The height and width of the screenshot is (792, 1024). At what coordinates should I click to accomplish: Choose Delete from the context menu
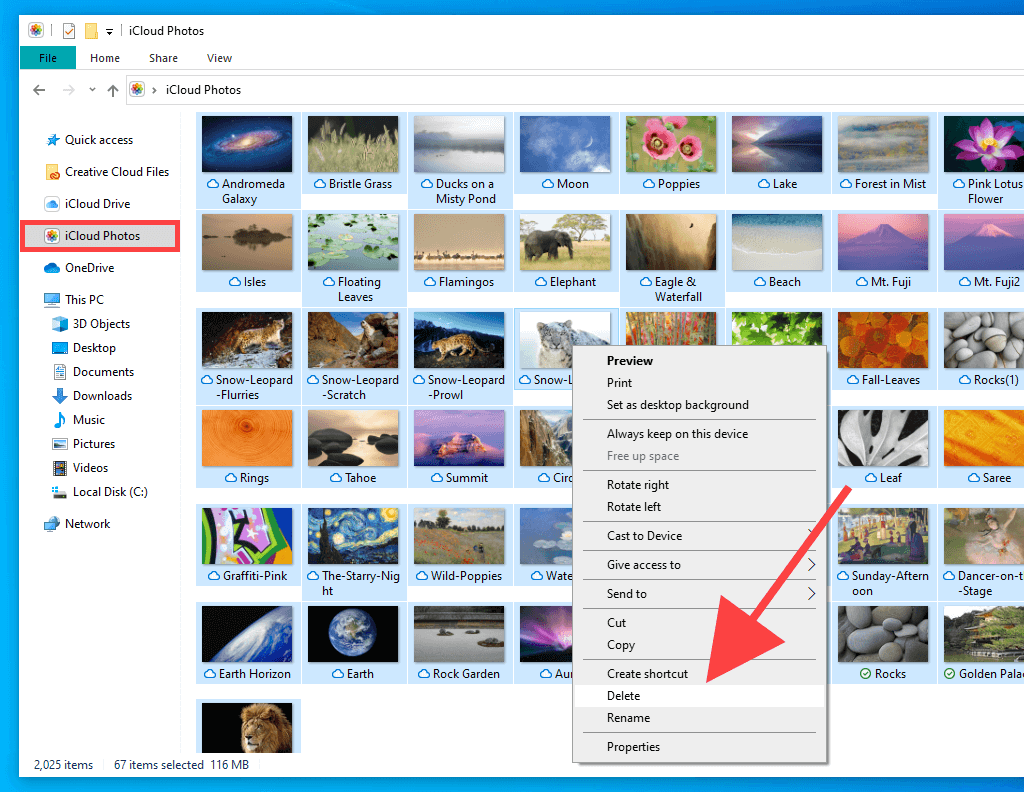coord(623,696)
